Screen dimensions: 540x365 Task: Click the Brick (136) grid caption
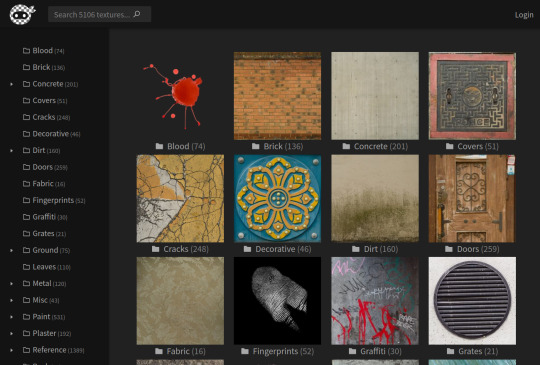(278, 146)
